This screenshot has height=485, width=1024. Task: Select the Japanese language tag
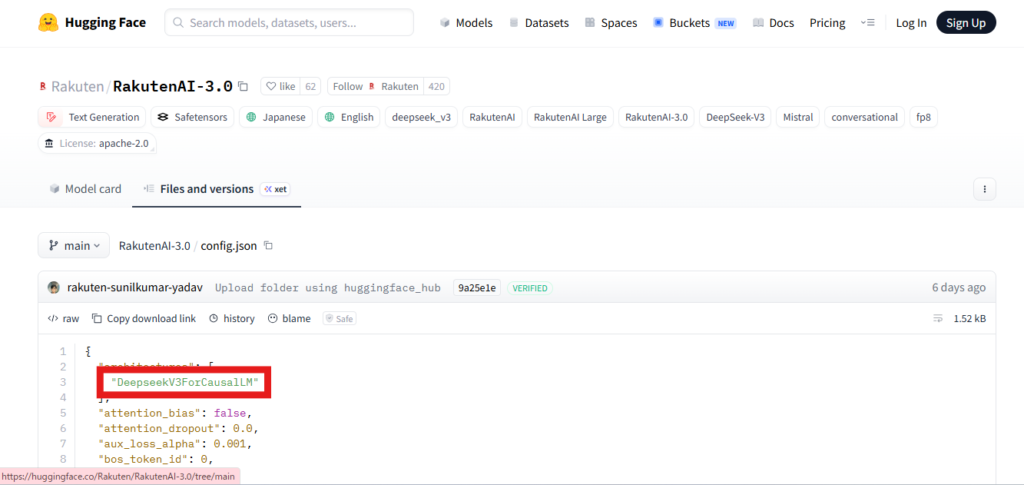click(276, 117)
